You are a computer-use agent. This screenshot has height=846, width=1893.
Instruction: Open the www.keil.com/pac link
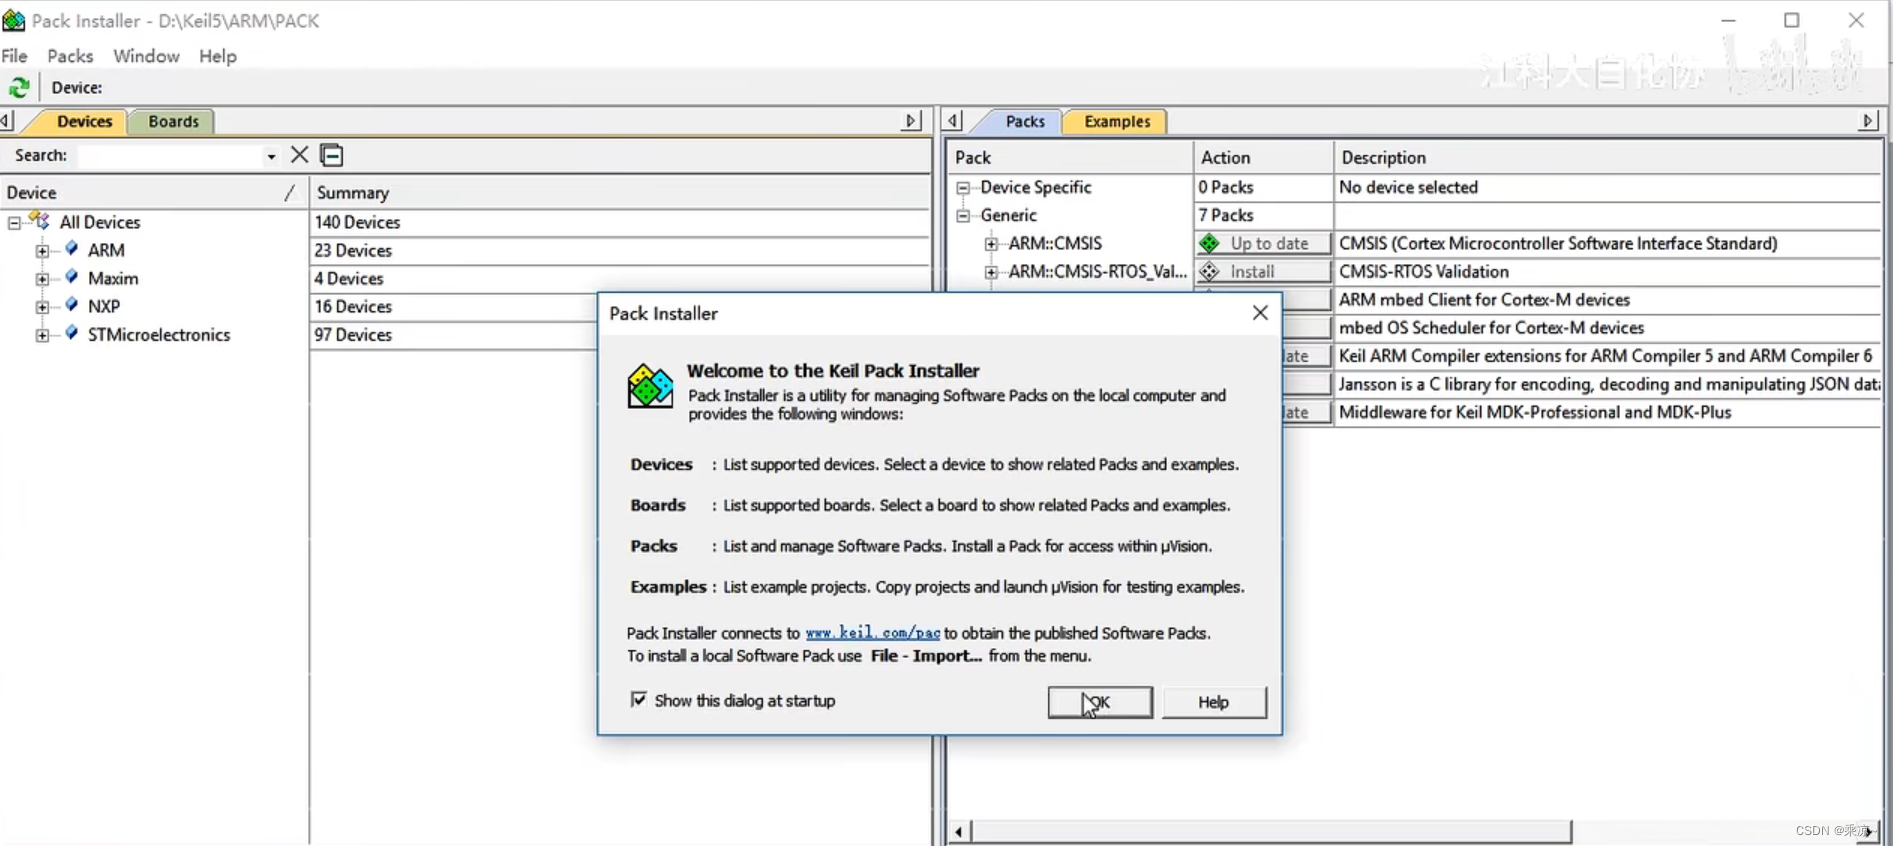[x=873, y=633]
